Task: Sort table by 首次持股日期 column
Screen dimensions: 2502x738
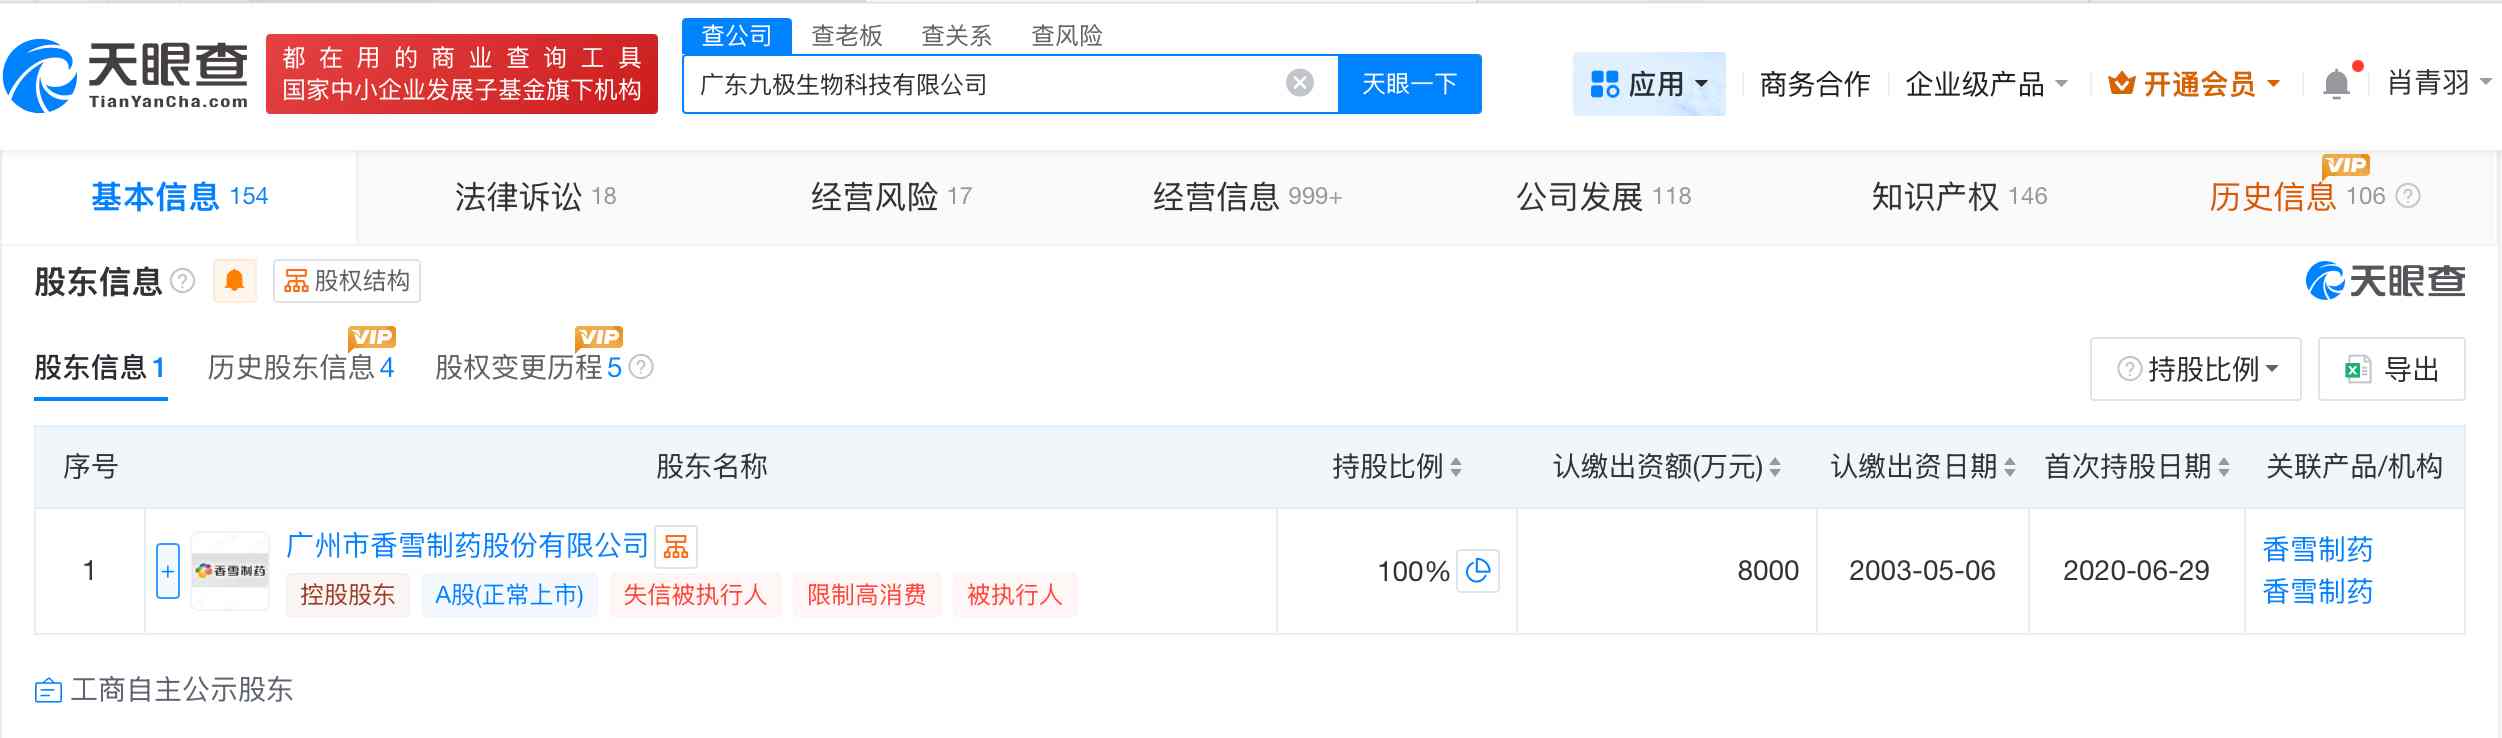Action: coord(2224,467)
